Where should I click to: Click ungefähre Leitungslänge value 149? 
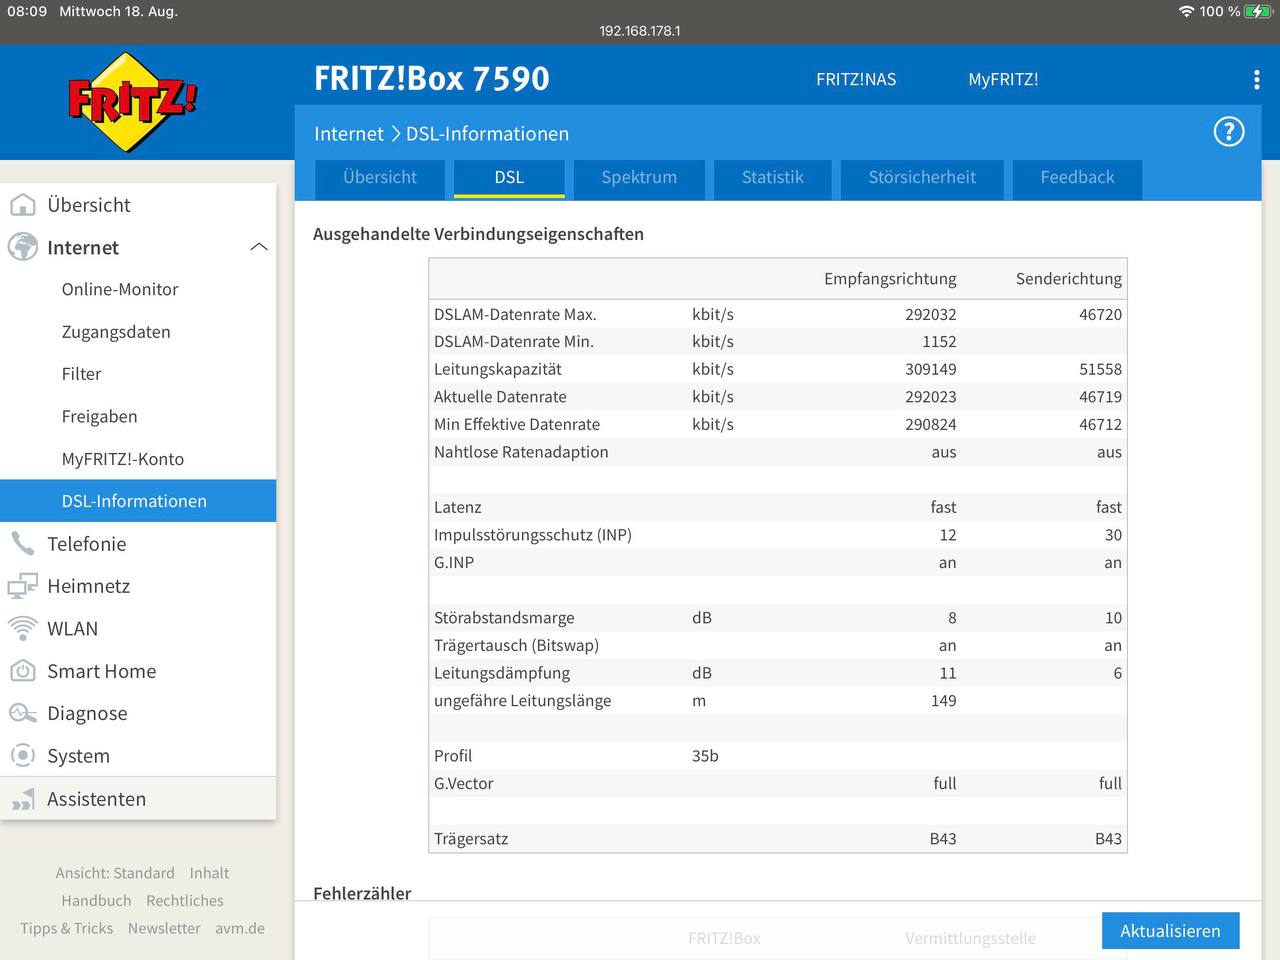pos(944,701)
